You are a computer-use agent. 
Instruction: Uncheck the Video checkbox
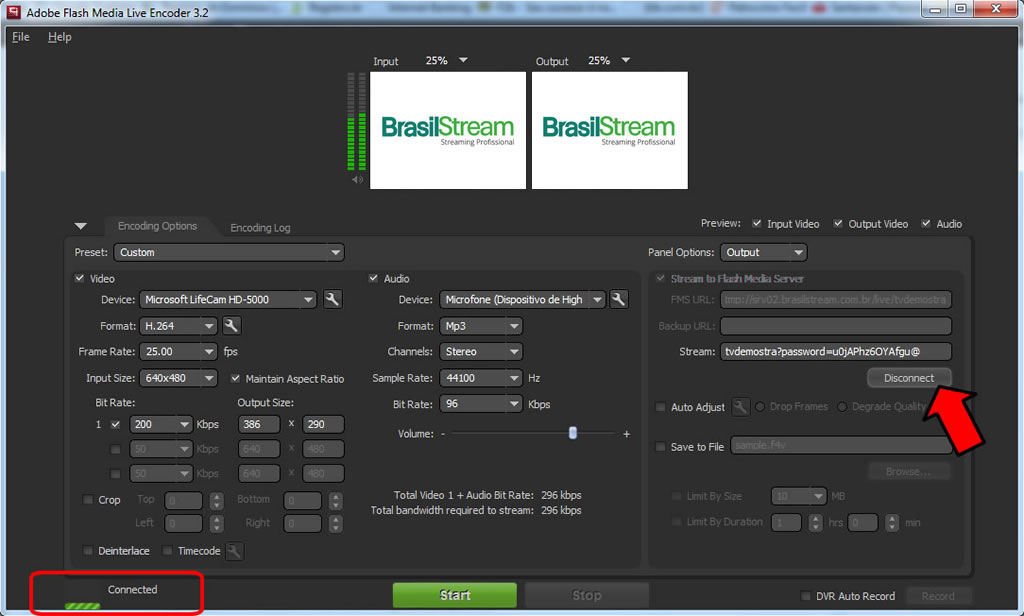click(x=80, y=278)
